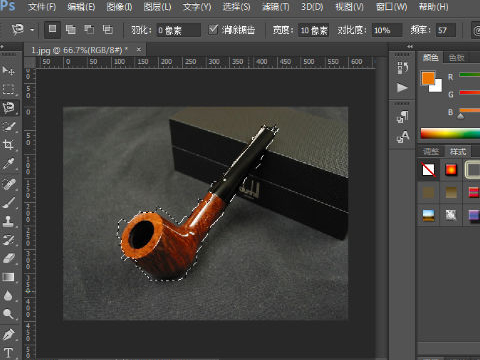This screenshot has width=480, height=360.
Task: Select the Eraser tool
Action: [x=8, y=258]
